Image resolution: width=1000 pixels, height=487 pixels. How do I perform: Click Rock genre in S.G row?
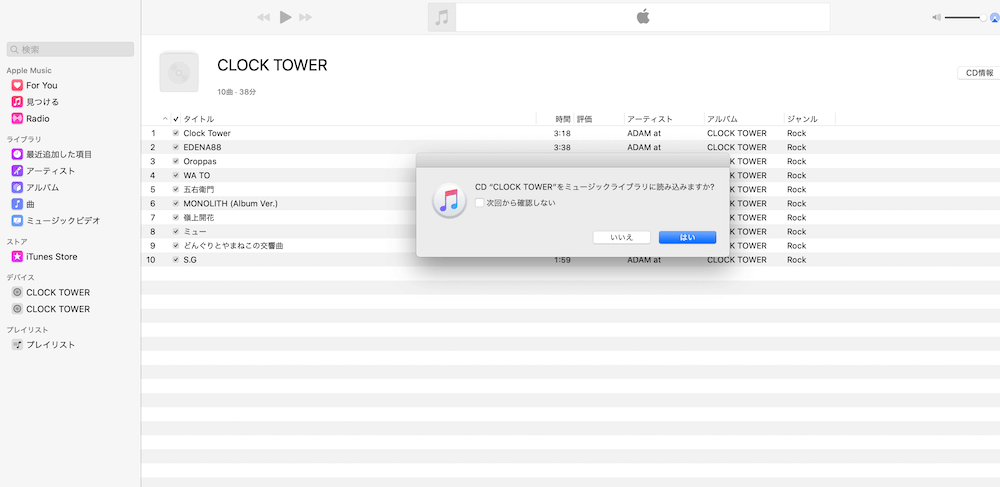click(x=797, y=259)
